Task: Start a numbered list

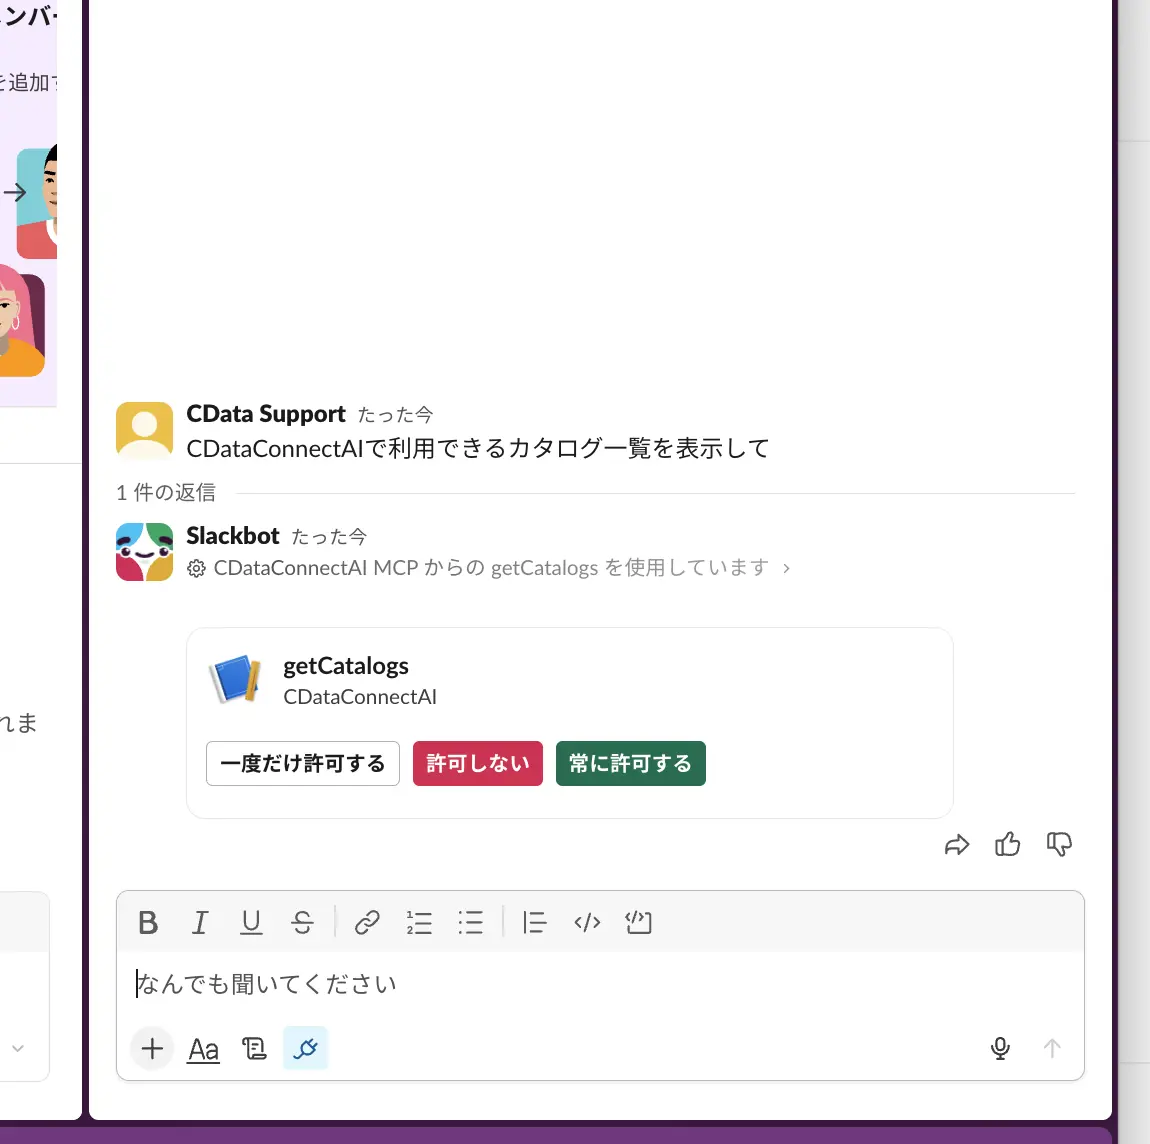Action: [419, 922]
